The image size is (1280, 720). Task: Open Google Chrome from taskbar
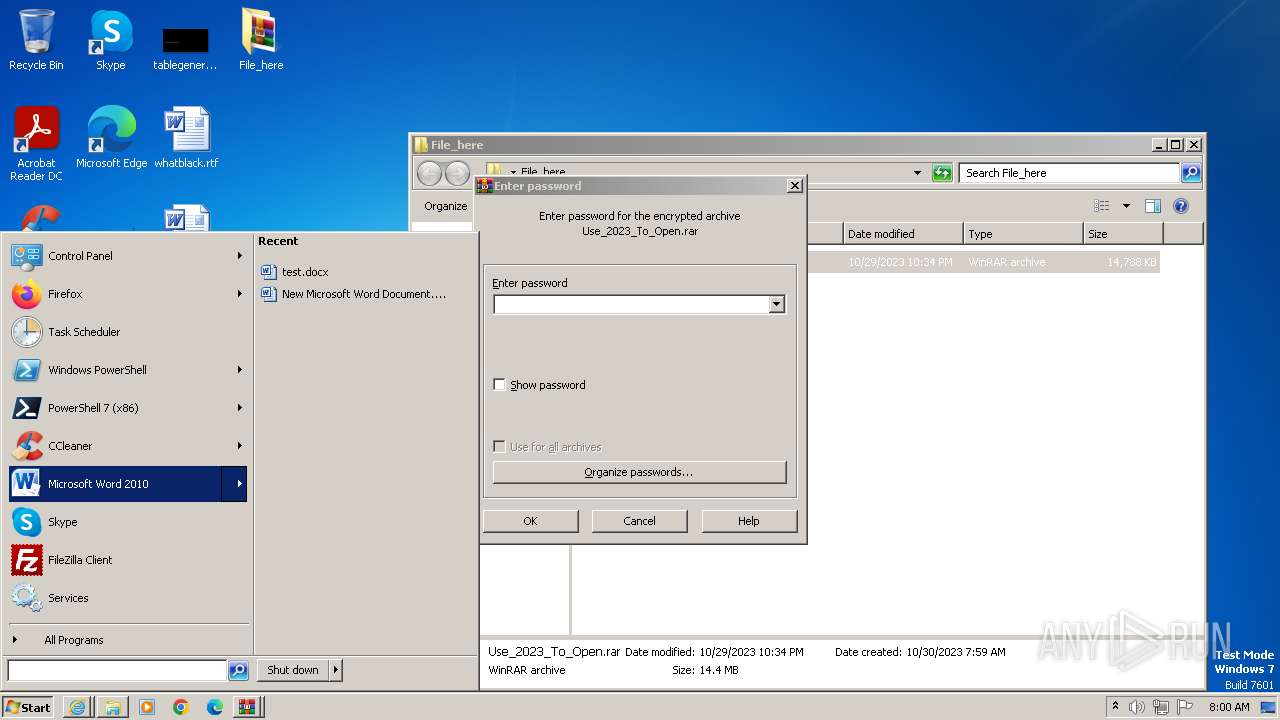pos(181,707)
